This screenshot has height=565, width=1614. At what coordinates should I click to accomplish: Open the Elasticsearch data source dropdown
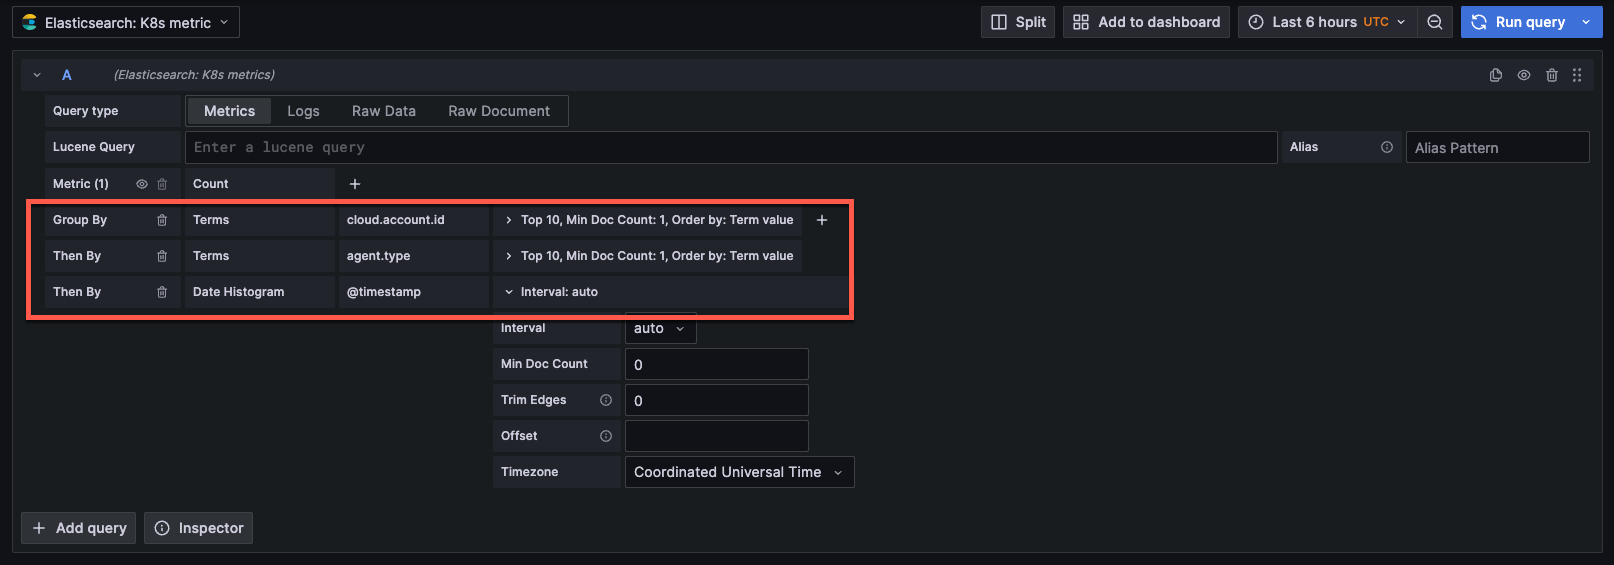[126, 22]
